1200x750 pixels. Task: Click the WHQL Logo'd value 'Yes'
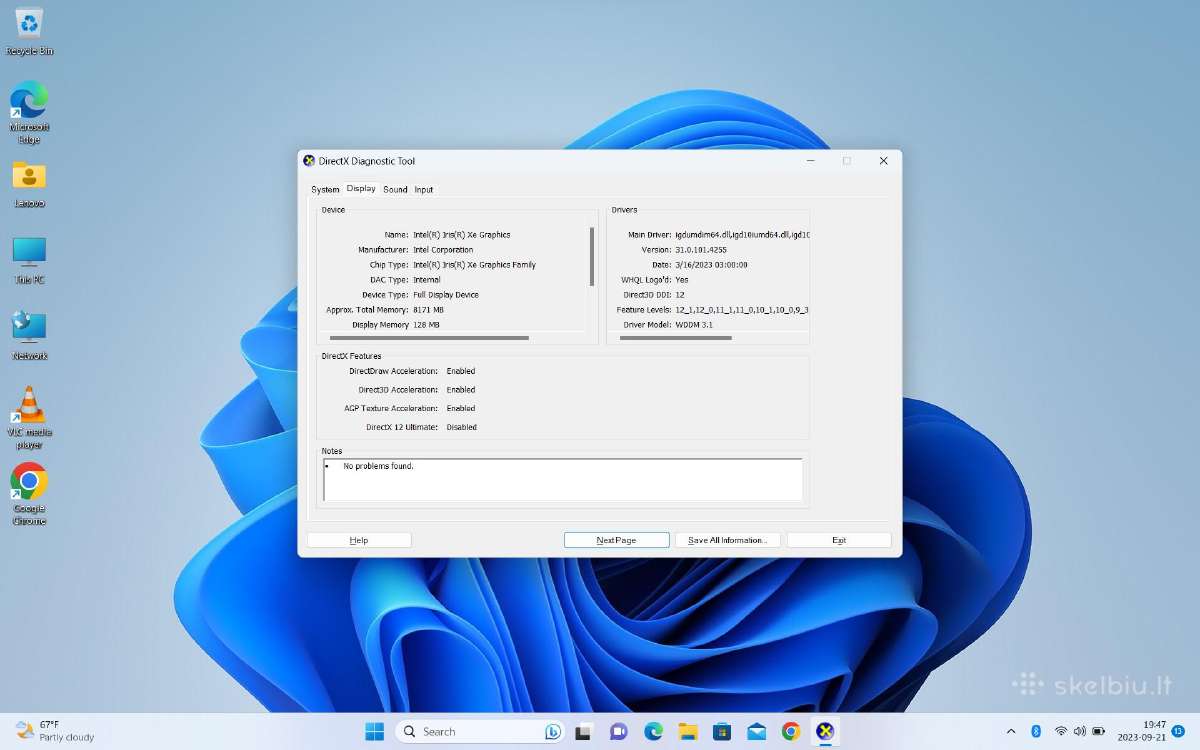[x=682, y=280]
